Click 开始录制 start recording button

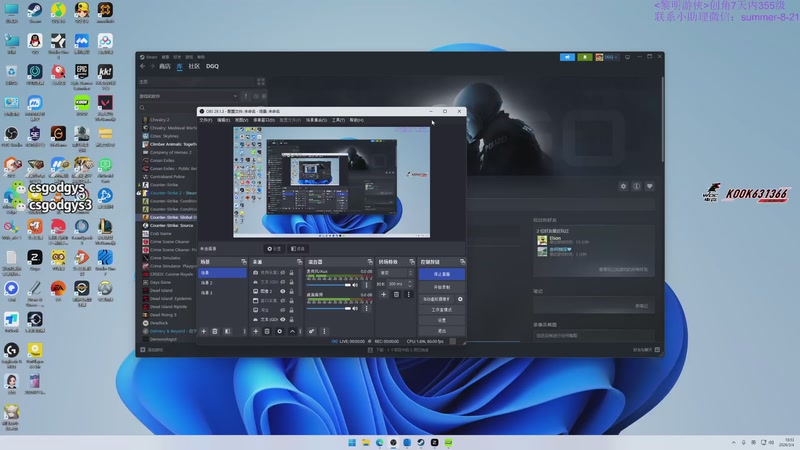click(x=441, y=287)
